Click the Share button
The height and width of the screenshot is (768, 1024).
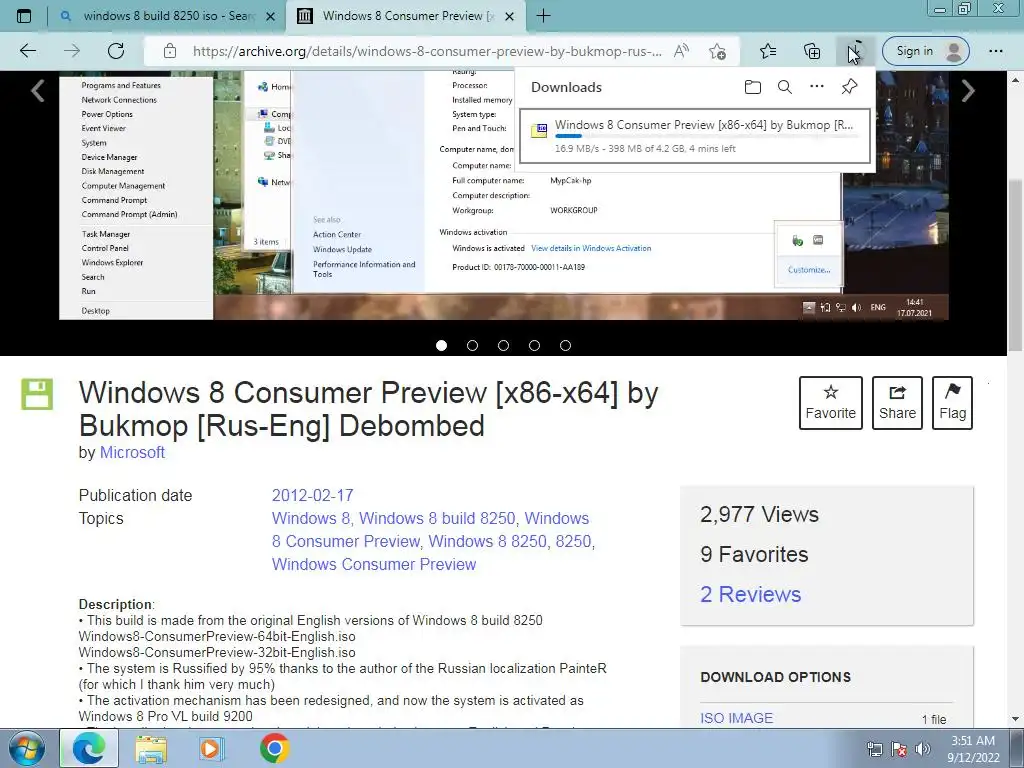pos(897,402)
